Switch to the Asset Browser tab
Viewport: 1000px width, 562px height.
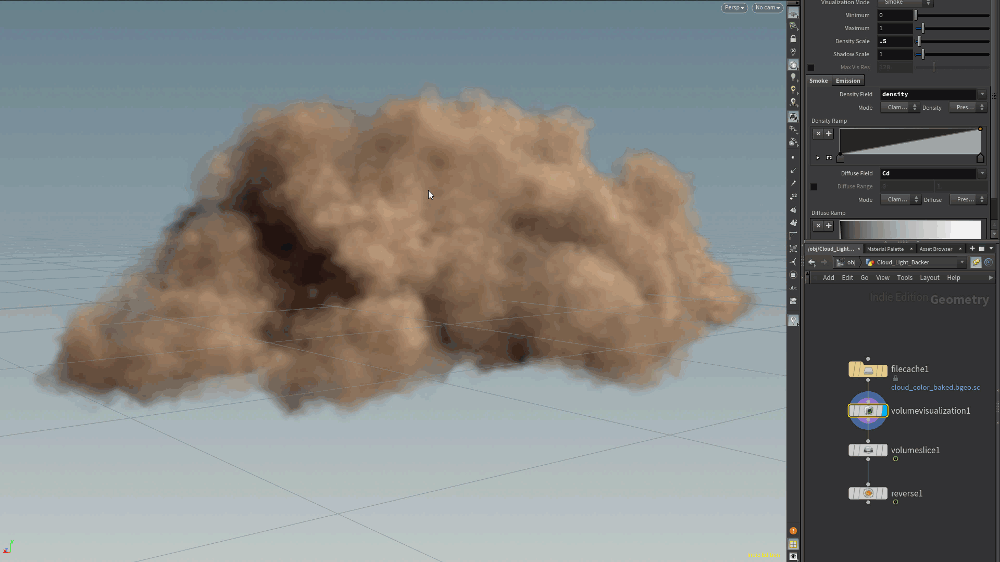click(936, 249)
